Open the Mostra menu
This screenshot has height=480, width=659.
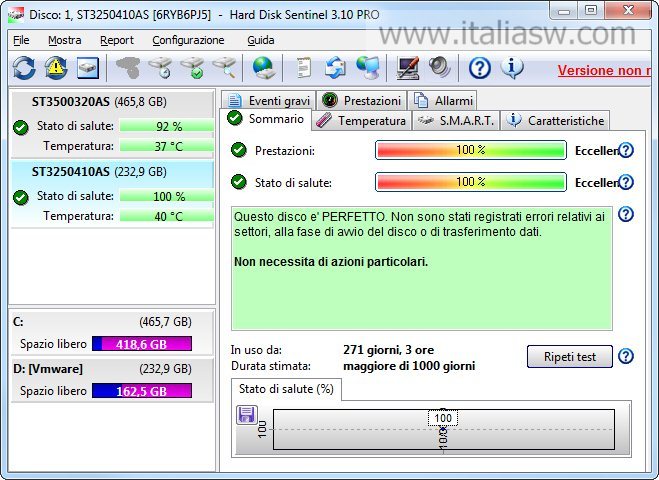(x=65, y=40)
